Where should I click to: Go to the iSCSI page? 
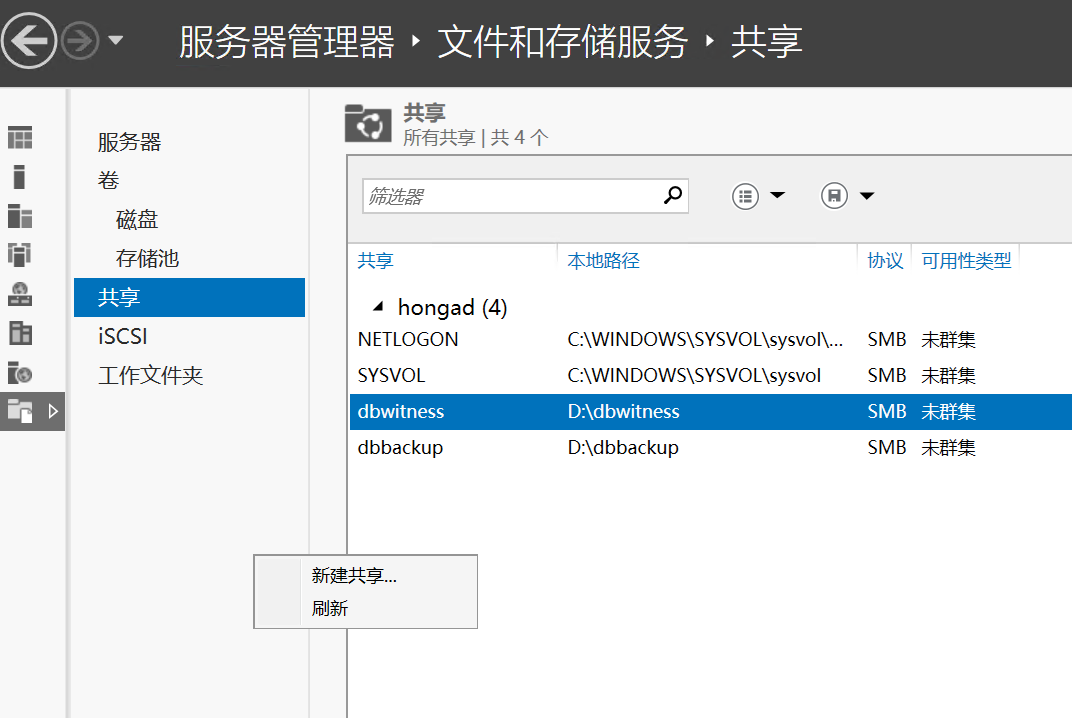click(x=123, y=337)
